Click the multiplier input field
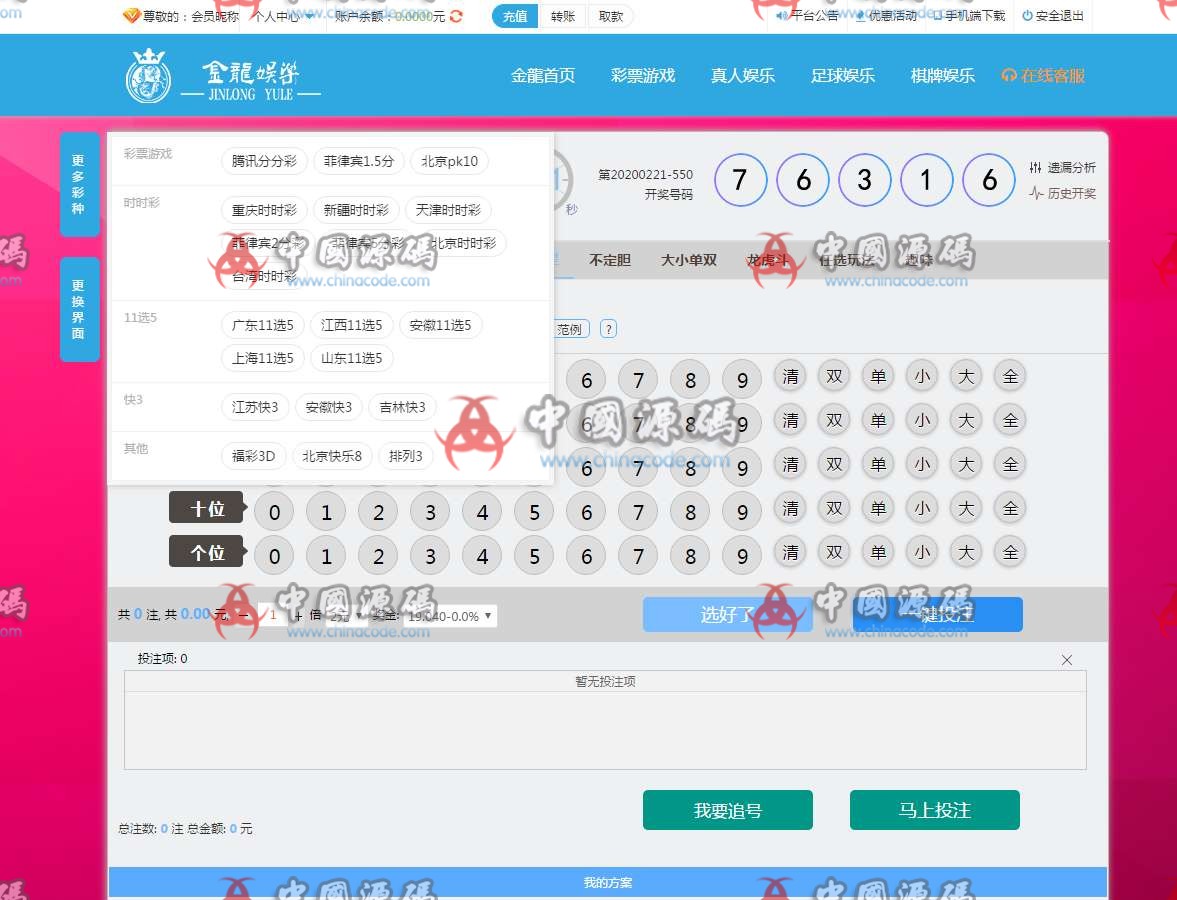Viewport: 1177px width, 900px height. pyautogui.click(x=273, y=616)
